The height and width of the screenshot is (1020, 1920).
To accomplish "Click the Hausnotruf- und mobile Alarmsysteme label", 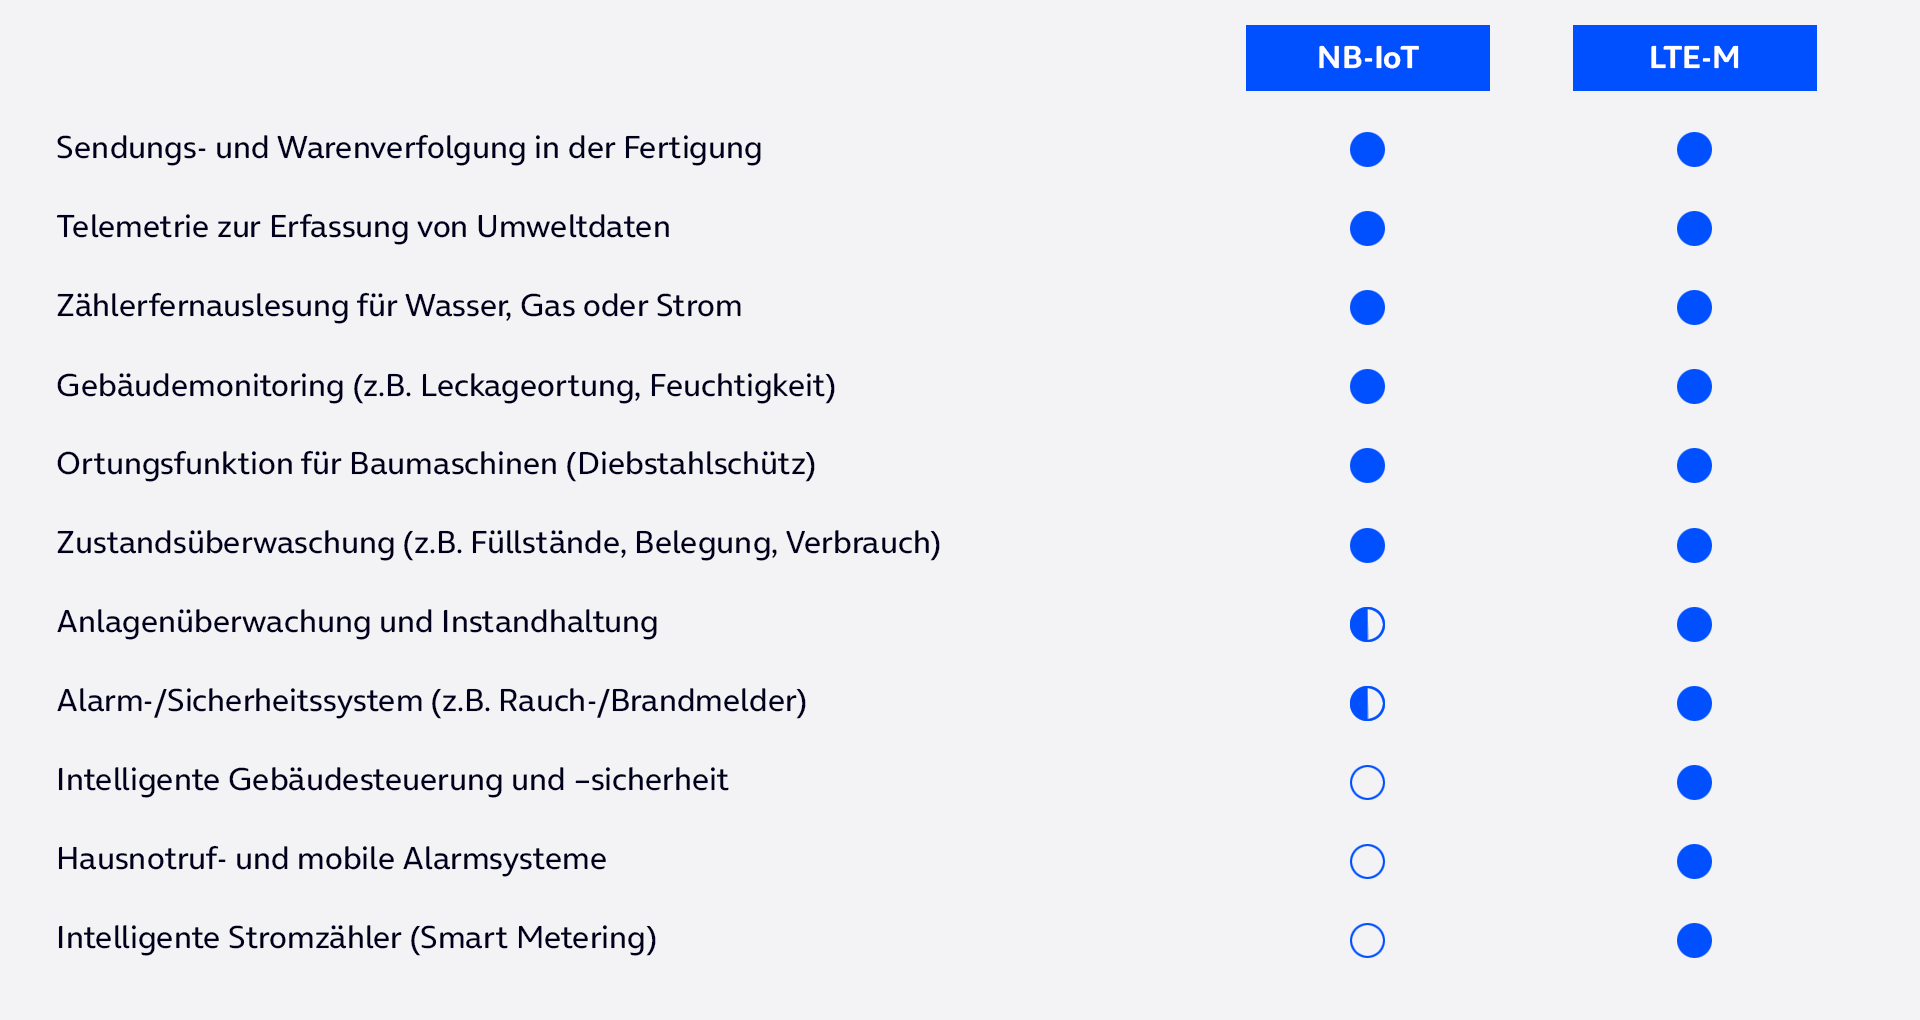I will [x=331, y=859].
